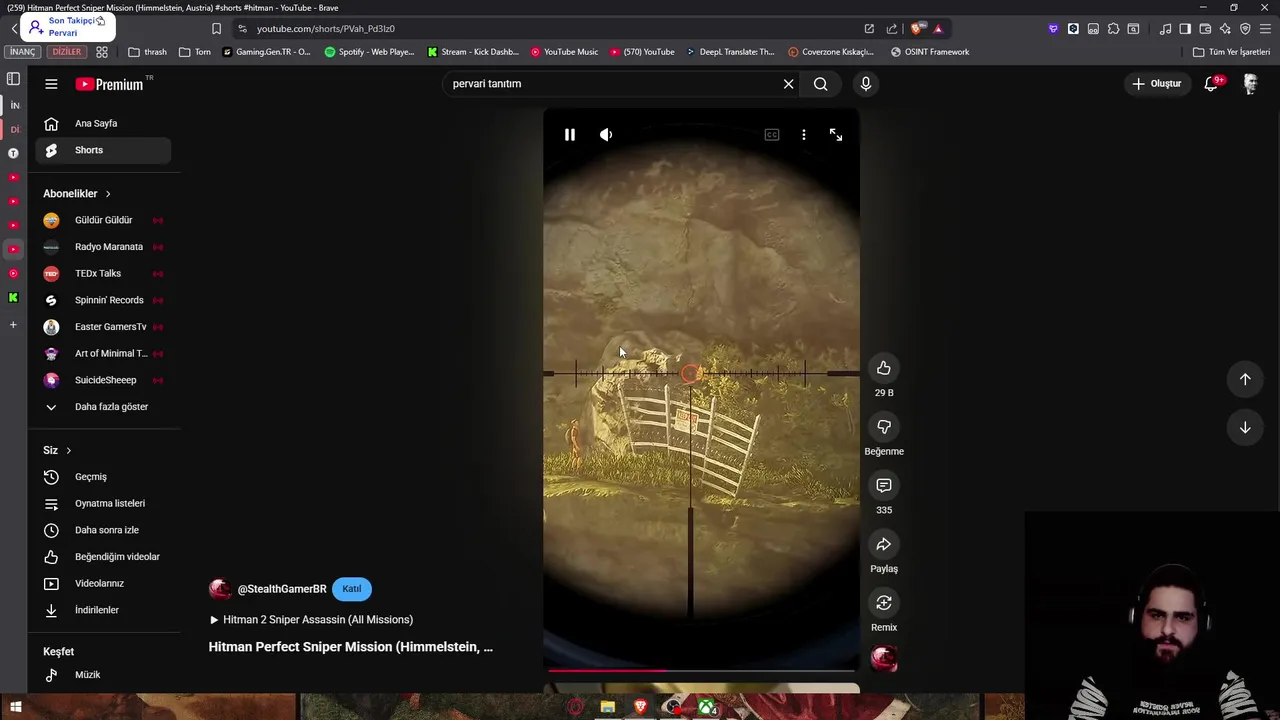Screen dimensions: 1280x720
Task: Open Easter GamersTv subscription
Action: tap(103, 327)
